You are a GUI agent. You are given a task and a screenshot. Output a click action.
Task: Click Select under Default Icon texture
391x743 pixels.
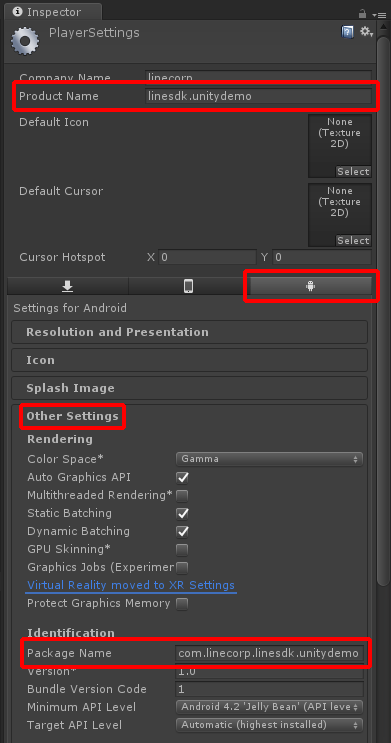point(353,172)
